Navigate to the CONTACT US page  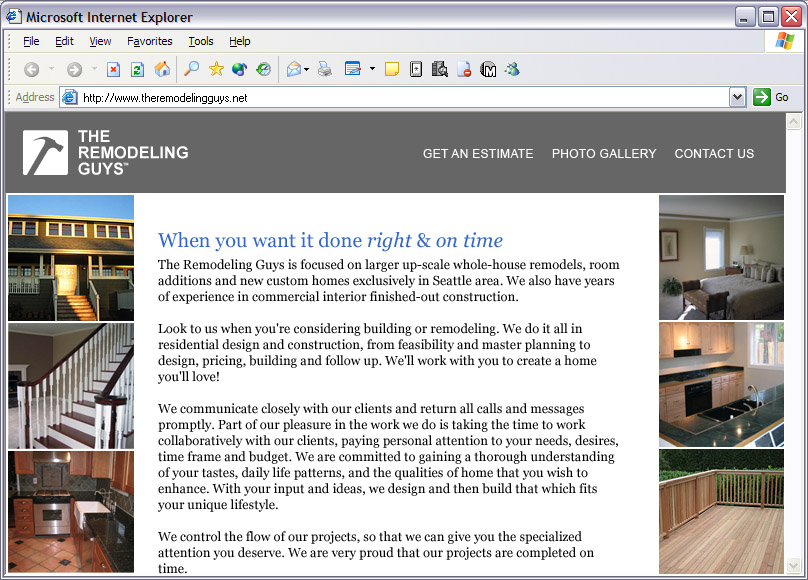pos(714,154)
